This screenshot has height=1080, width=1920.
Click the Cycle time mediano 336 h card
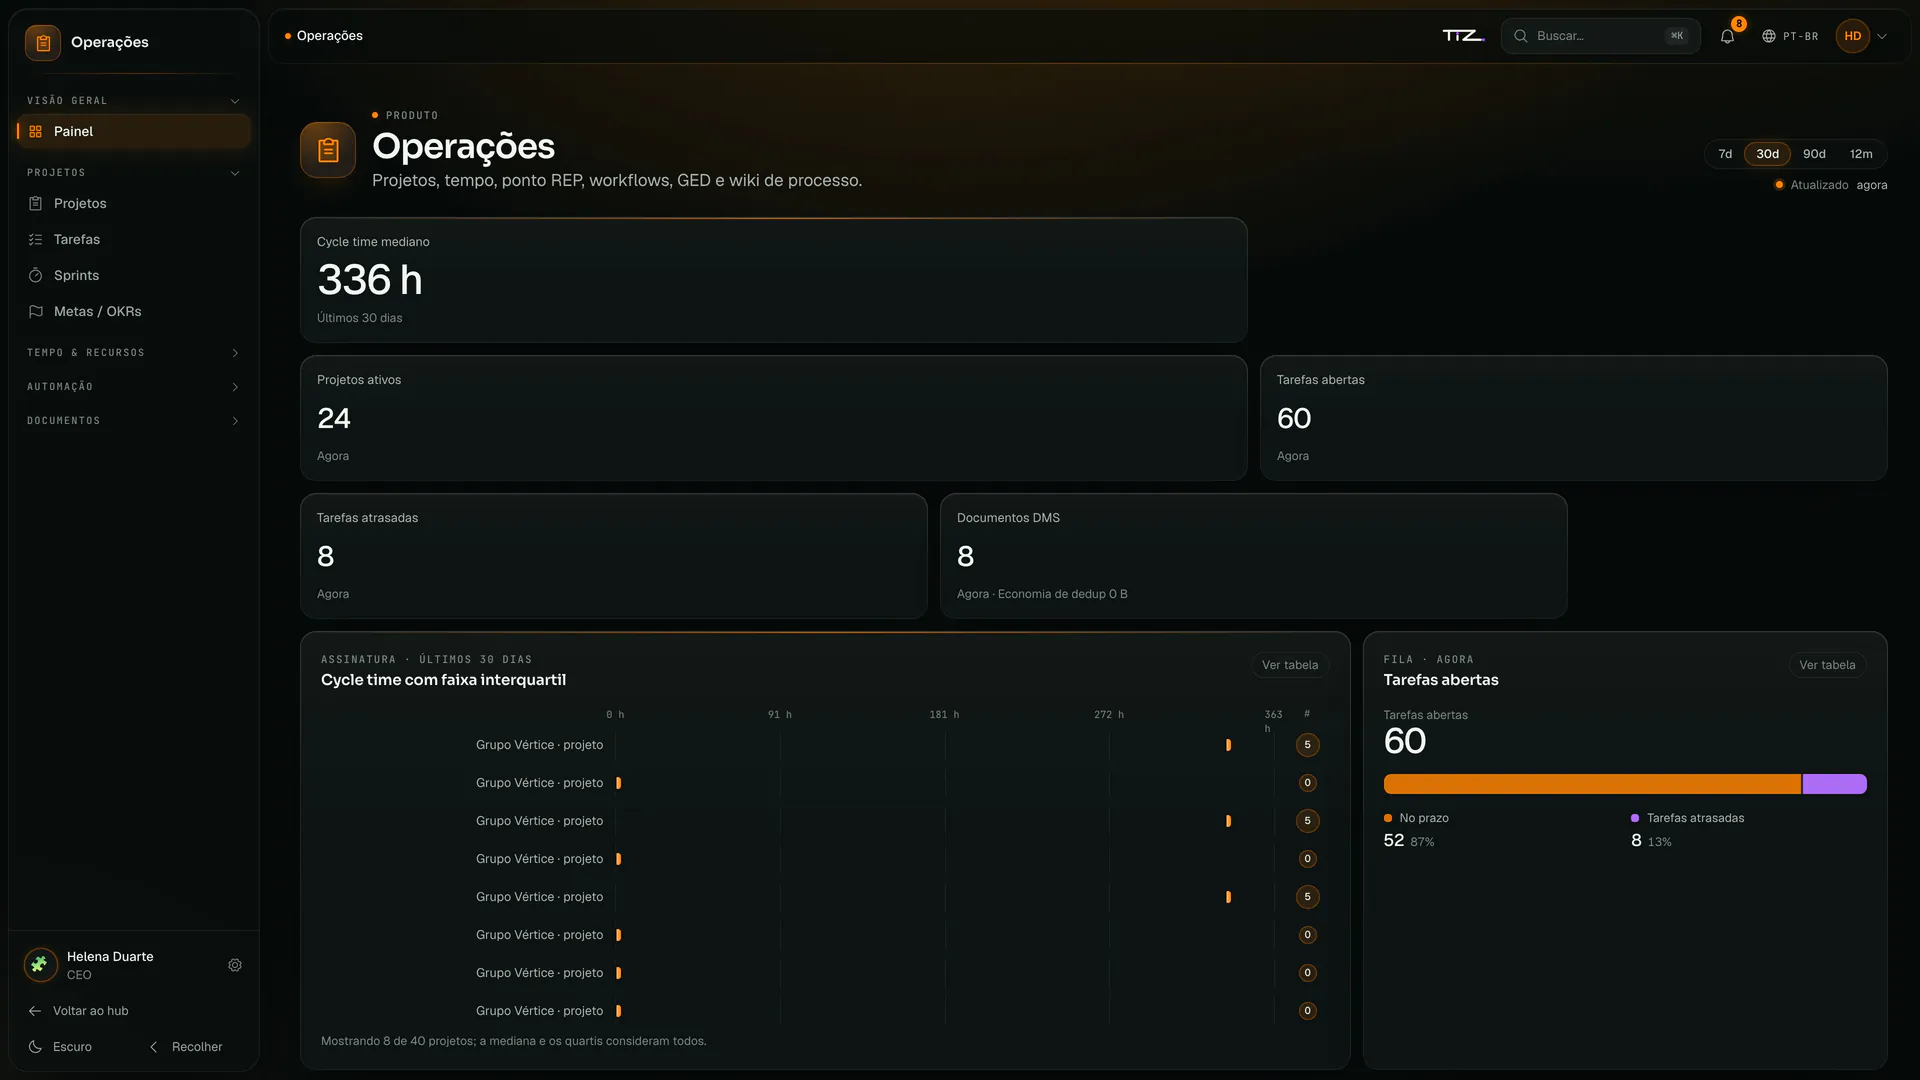tap(773, 280)
